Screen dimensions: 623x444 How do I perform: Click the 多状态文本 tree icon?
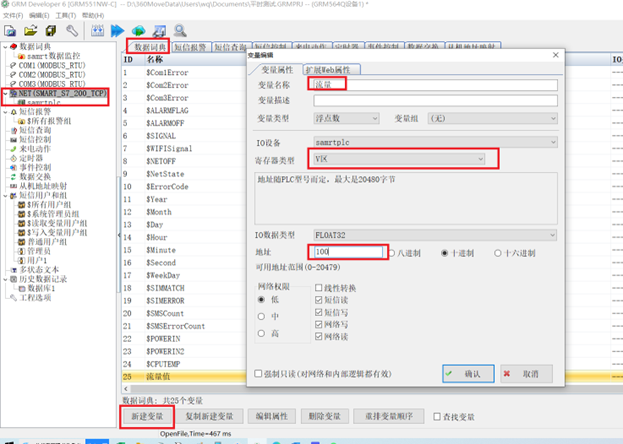(14, 270)
